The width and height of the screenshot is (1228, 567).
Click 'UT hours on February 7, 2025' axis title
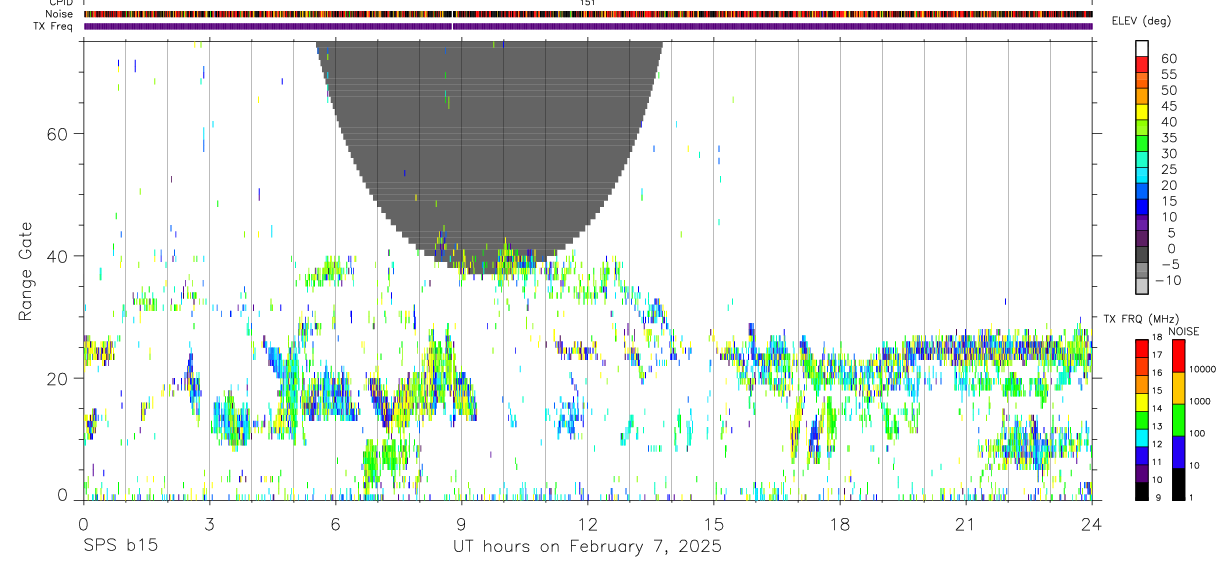(587, 548)
